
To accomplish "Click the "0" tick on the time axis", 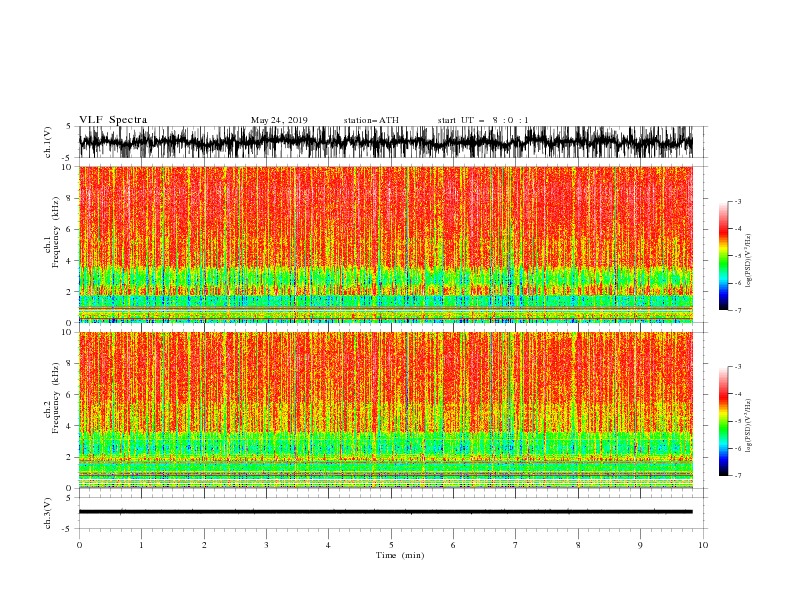I will [x=79, y=545].
